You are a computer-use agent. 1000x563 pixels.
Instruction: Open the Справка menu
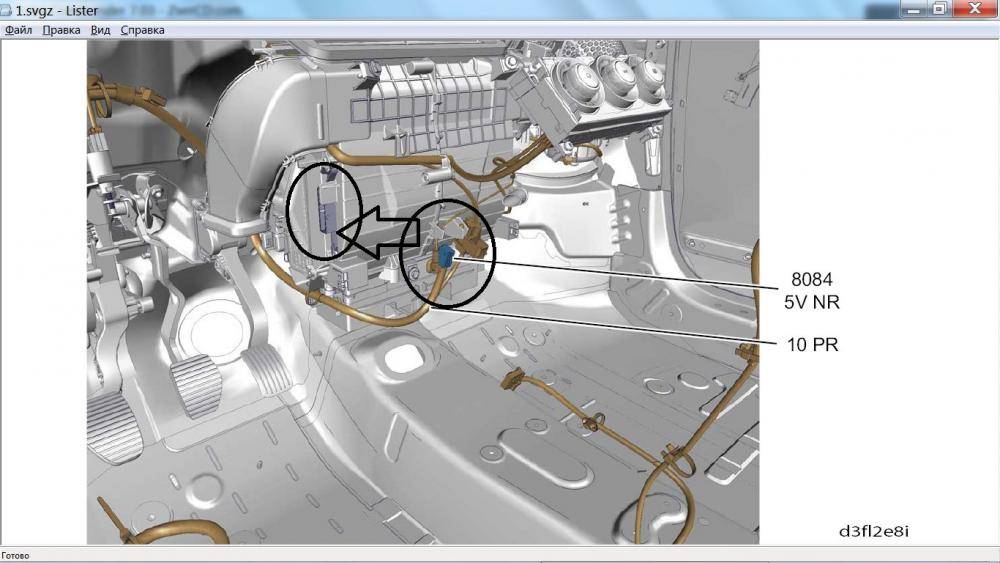pyautogui.click(x=142, y=30)
